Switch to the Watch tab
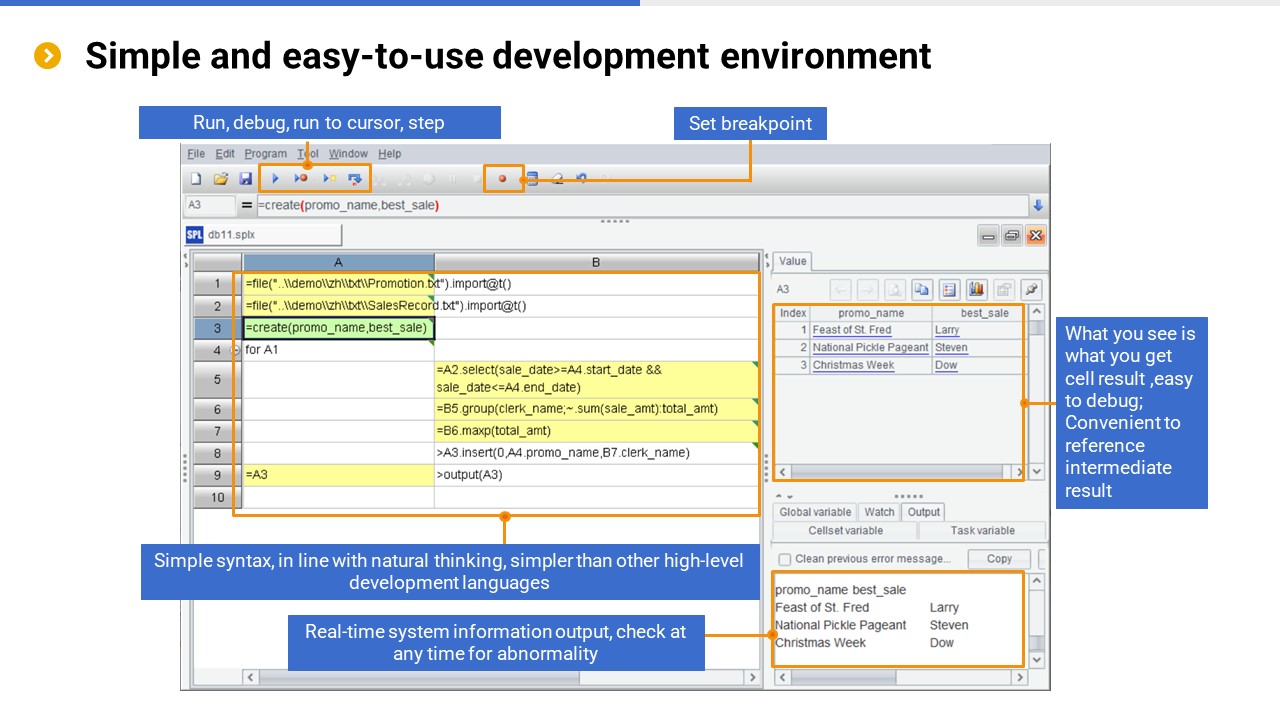Screen dimensions: 1280x720 pyautogui.click(x=879, y=512)
